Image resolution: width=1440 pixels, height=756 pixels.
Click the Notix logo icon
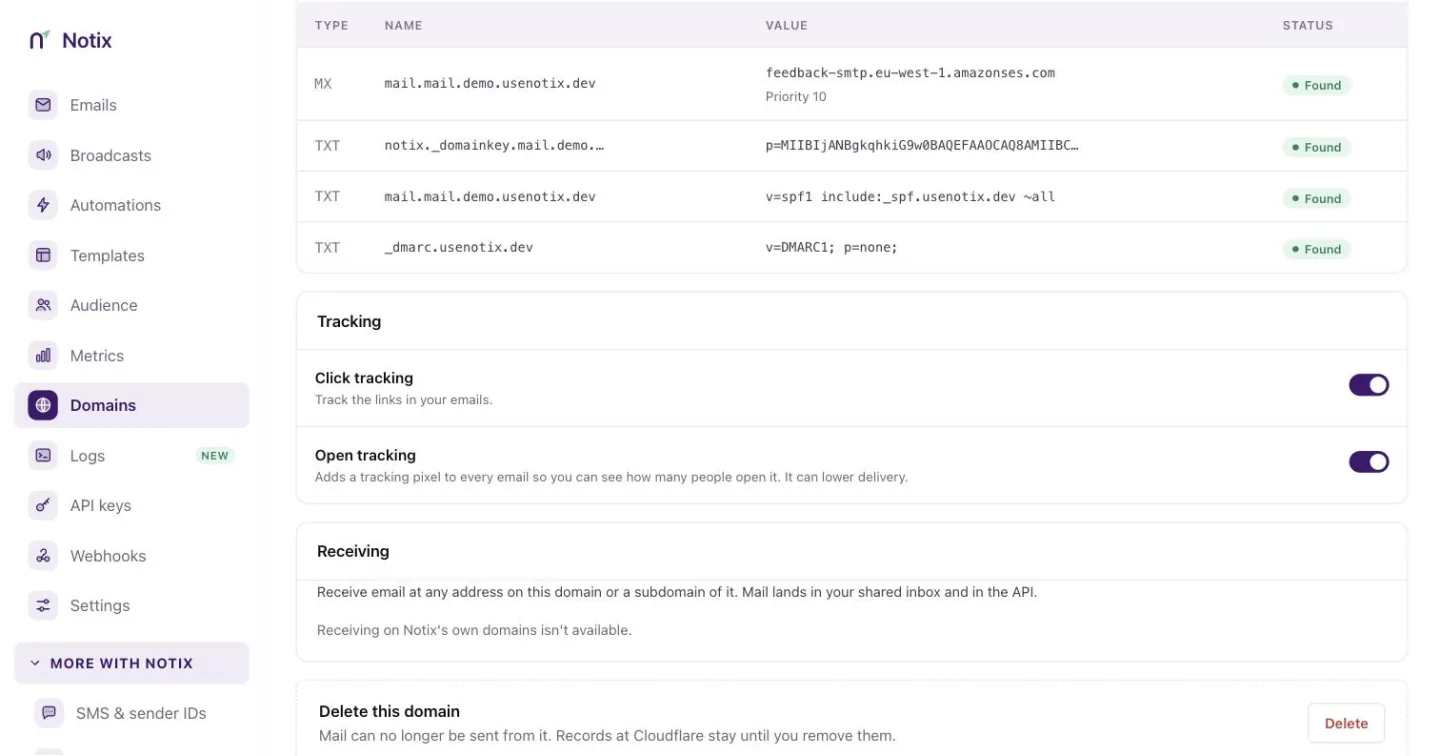click(40, 40)
